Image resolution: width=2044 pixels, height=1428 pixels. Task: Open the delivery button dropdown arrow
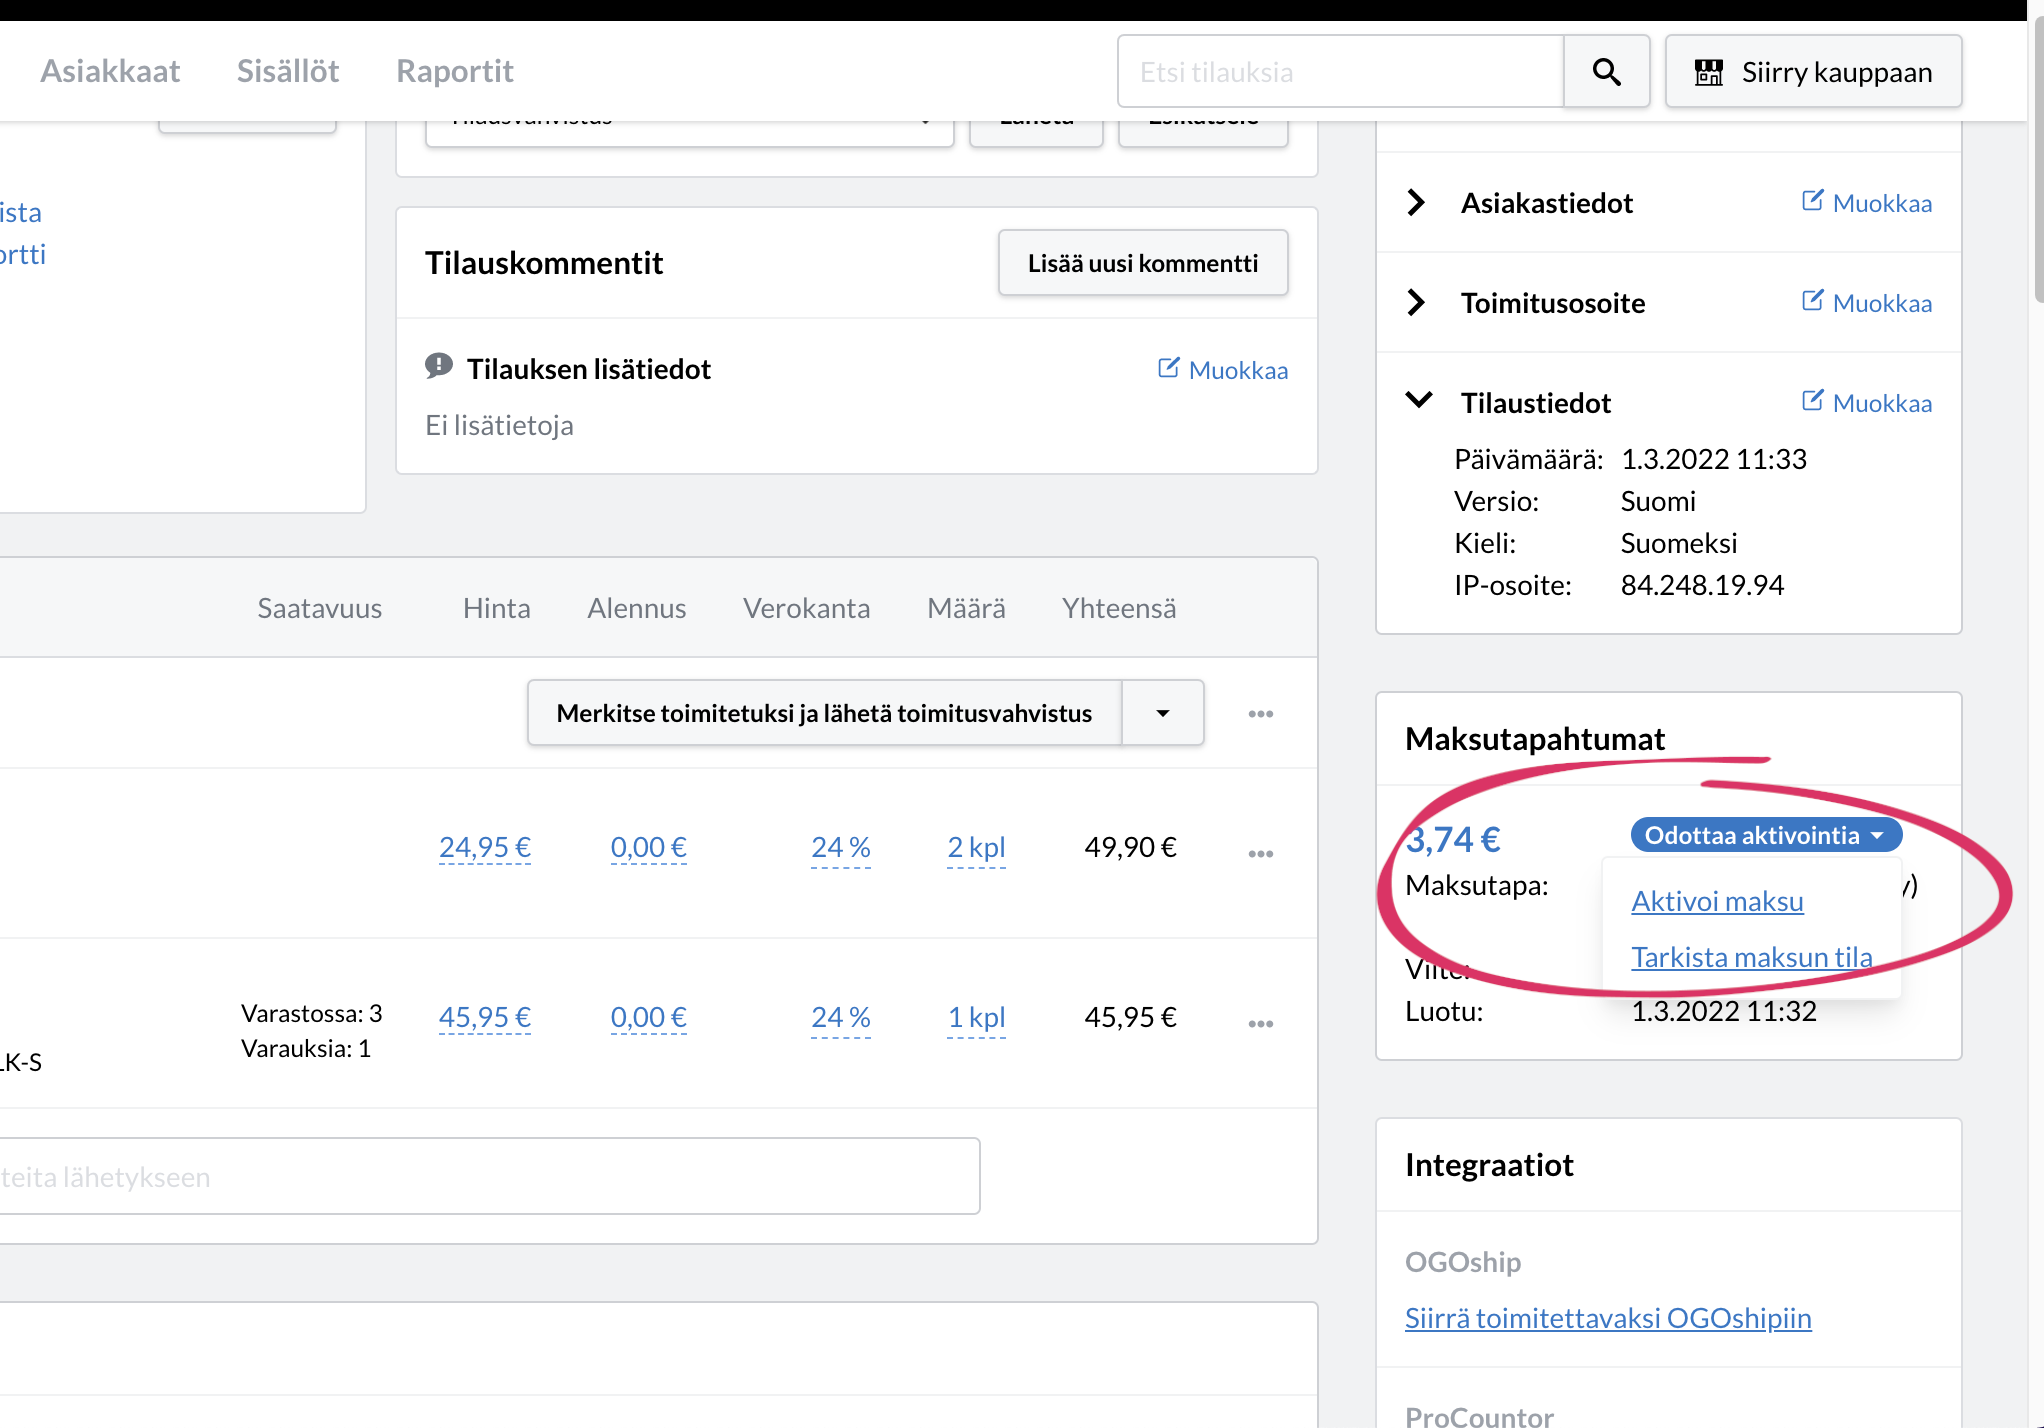[1162, 713]
